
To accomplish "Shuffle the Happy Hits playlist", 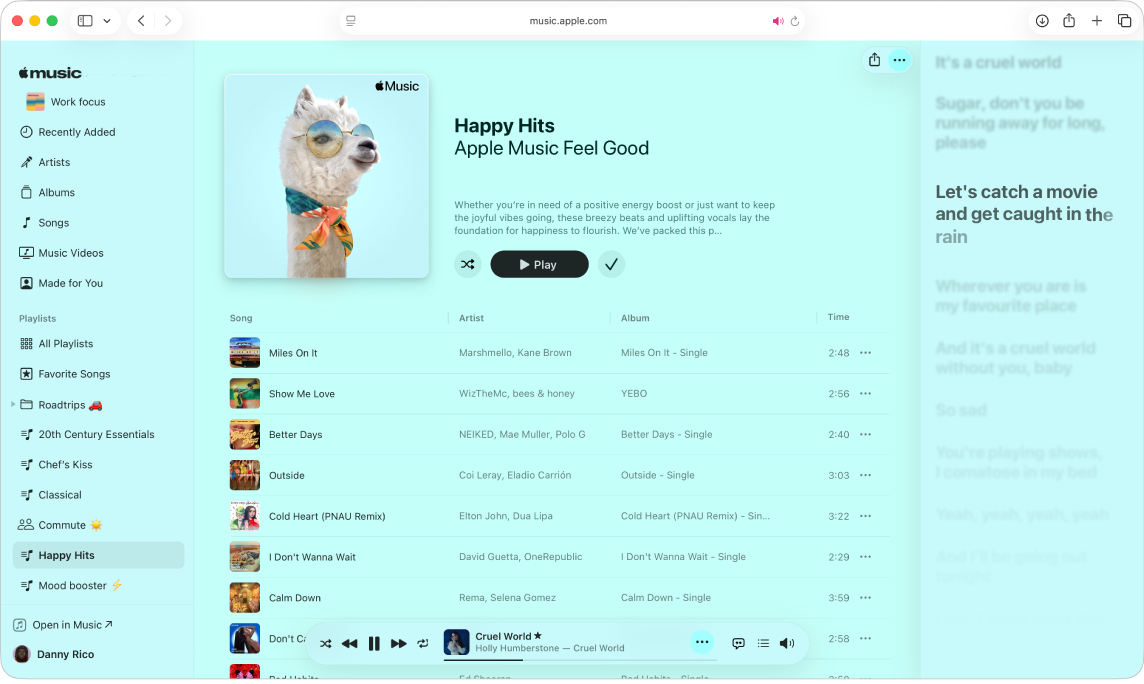I will coord(468,264).
